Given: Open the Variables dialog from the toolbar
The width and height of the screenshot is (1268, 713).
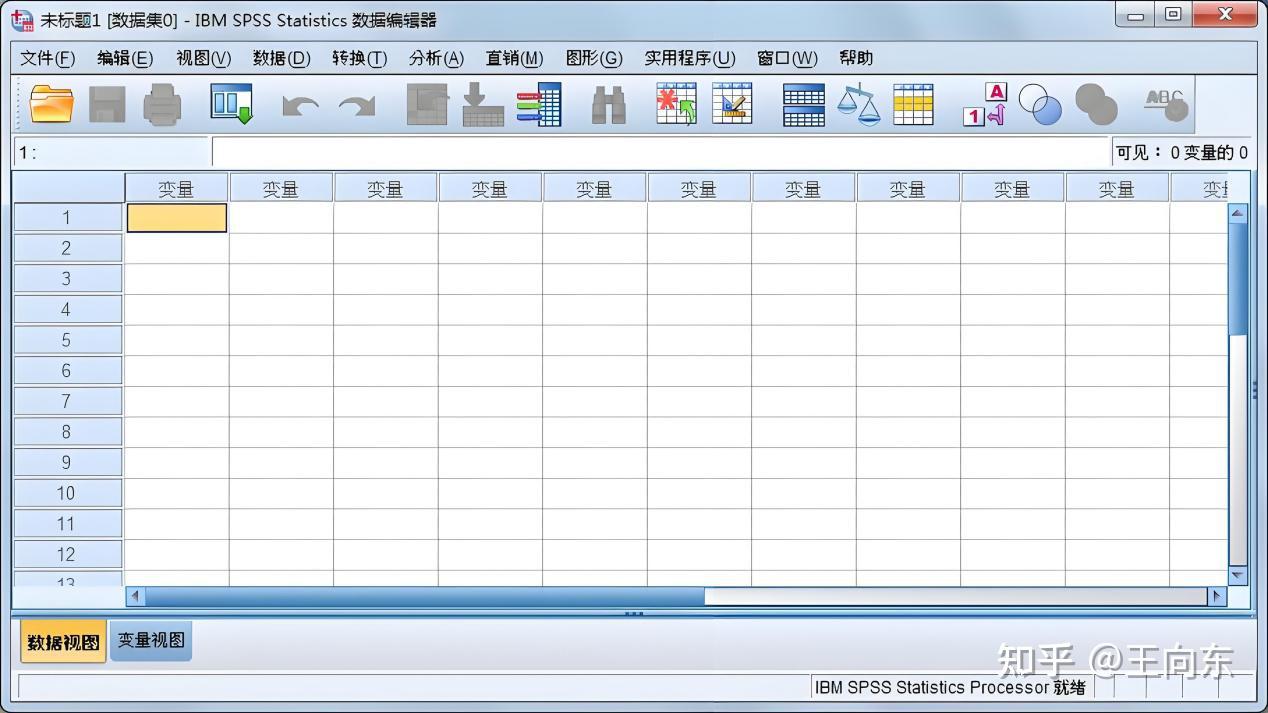Looking at the screenshot, I should click(x=540, y=103).
